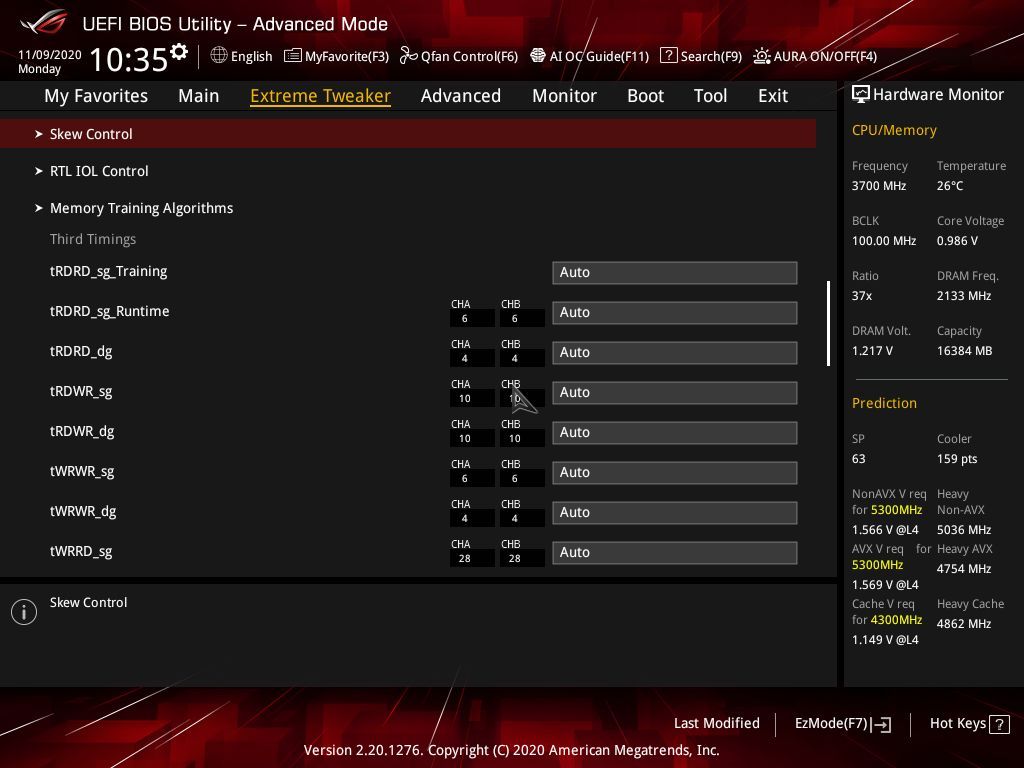Screen dimensions: 1024x768
Task: Click the 4862 MHz Heavy Cache value
Action: (964, 624)
